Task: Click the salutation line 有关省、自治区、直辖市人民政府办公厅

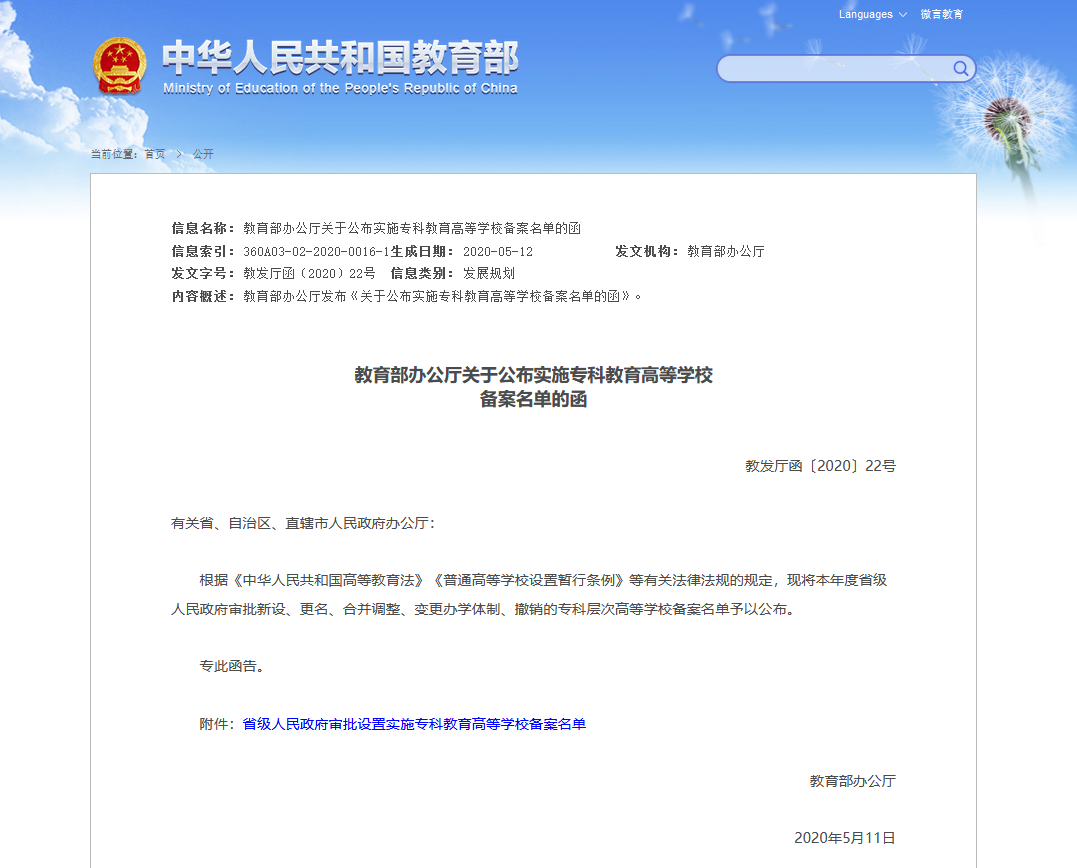Action: click(x=303, y=523)
